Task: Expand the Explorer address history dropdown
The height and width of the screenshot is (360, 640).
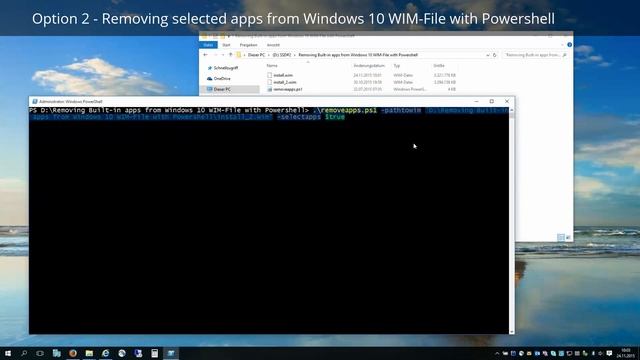Action: (x=488, y=55)
